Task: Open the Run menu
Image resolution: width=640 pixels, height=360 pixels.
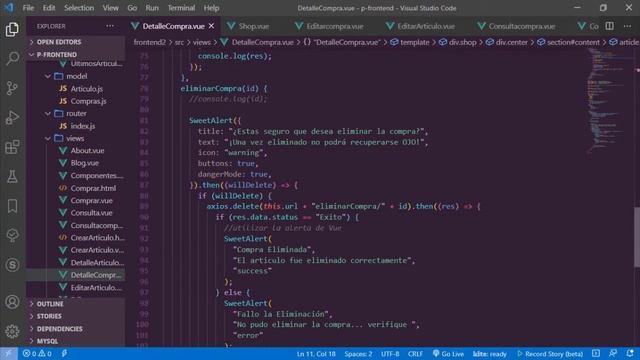Action: click(152, 8)
